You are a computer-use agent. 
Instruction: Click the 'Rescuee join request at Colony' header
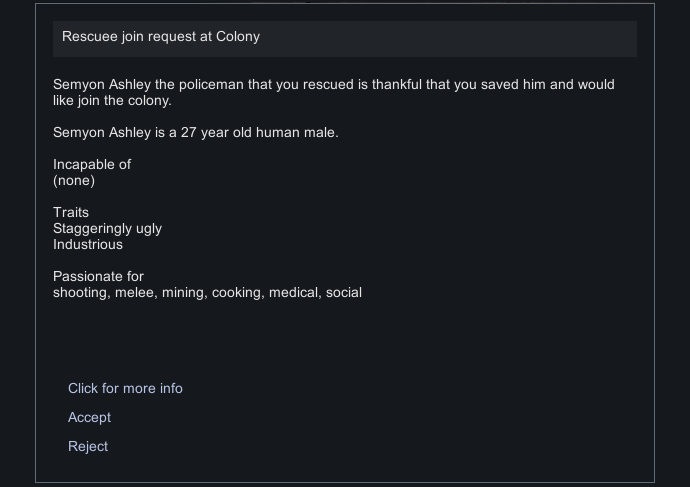(161, 37)
